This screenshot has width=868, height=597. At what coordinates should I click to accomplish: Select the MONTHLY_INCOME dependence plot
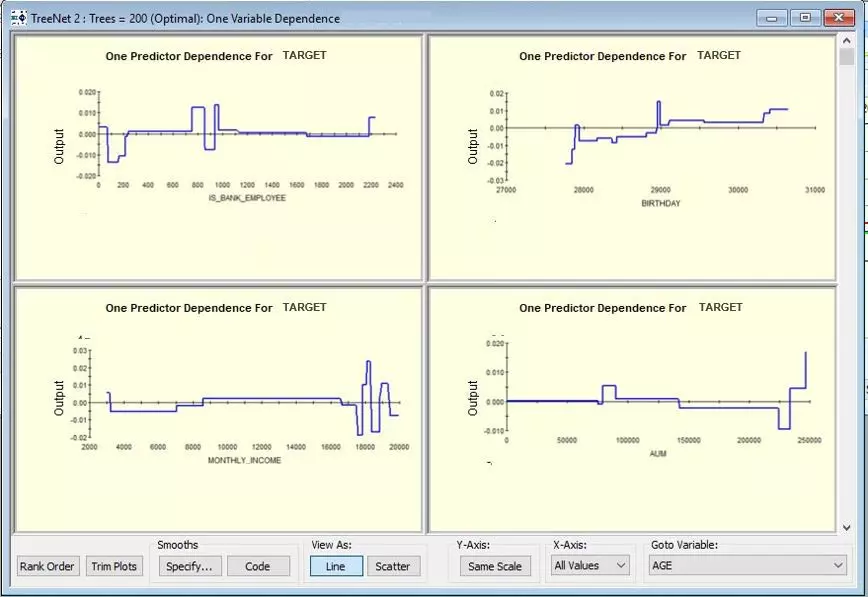[218, 410]
